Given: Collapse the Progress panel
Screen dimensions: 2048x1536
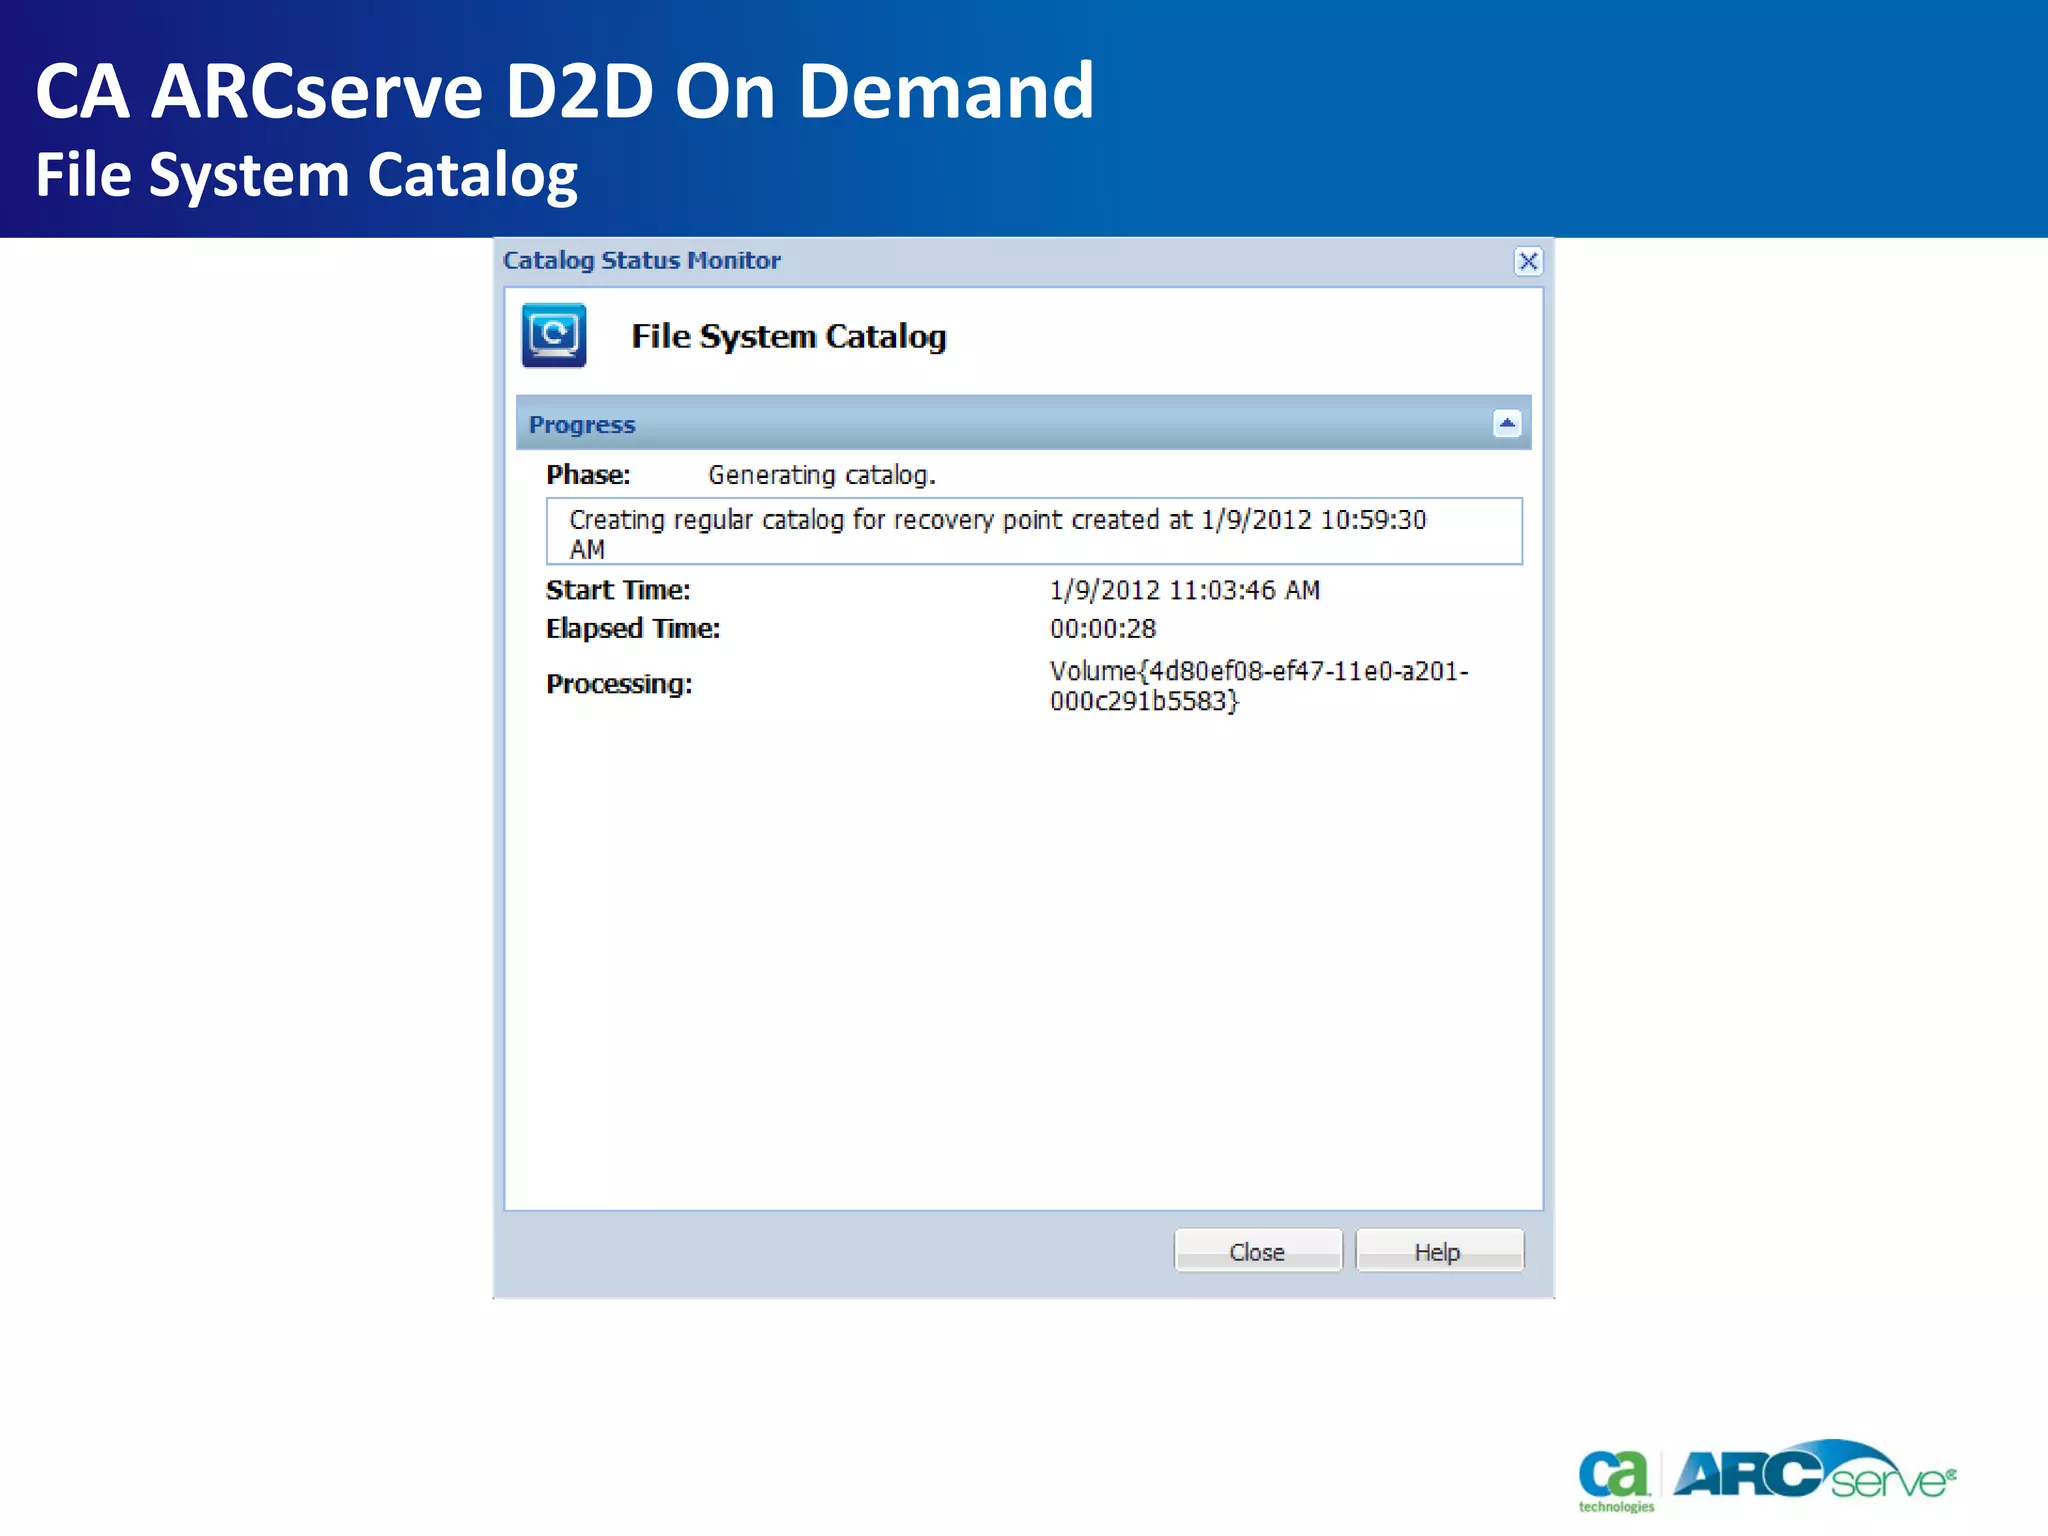Looking at the screenshot, I should coord(1507,424).
